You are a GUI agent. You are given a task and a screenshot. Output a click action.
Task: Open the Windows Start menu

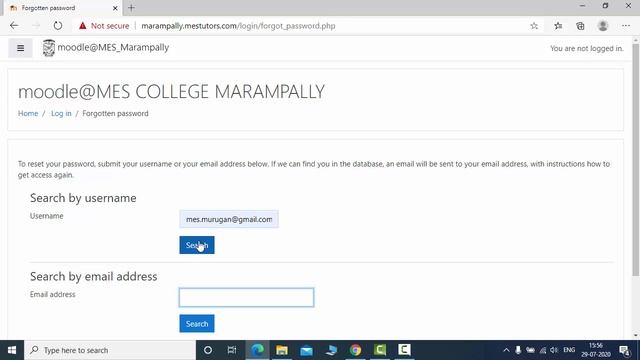(x=12, y=350)
